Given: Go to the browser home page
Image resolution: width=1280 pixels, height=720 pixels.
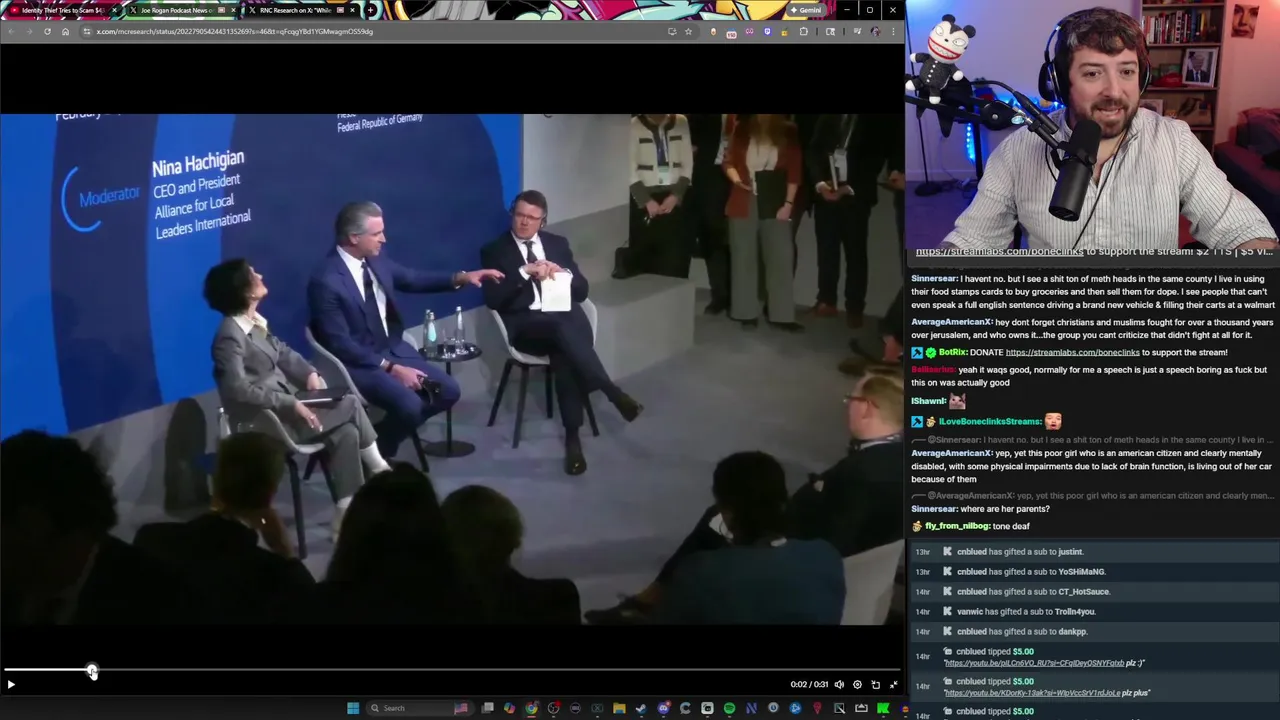Looking at the screenshot, I should [65, 31].
